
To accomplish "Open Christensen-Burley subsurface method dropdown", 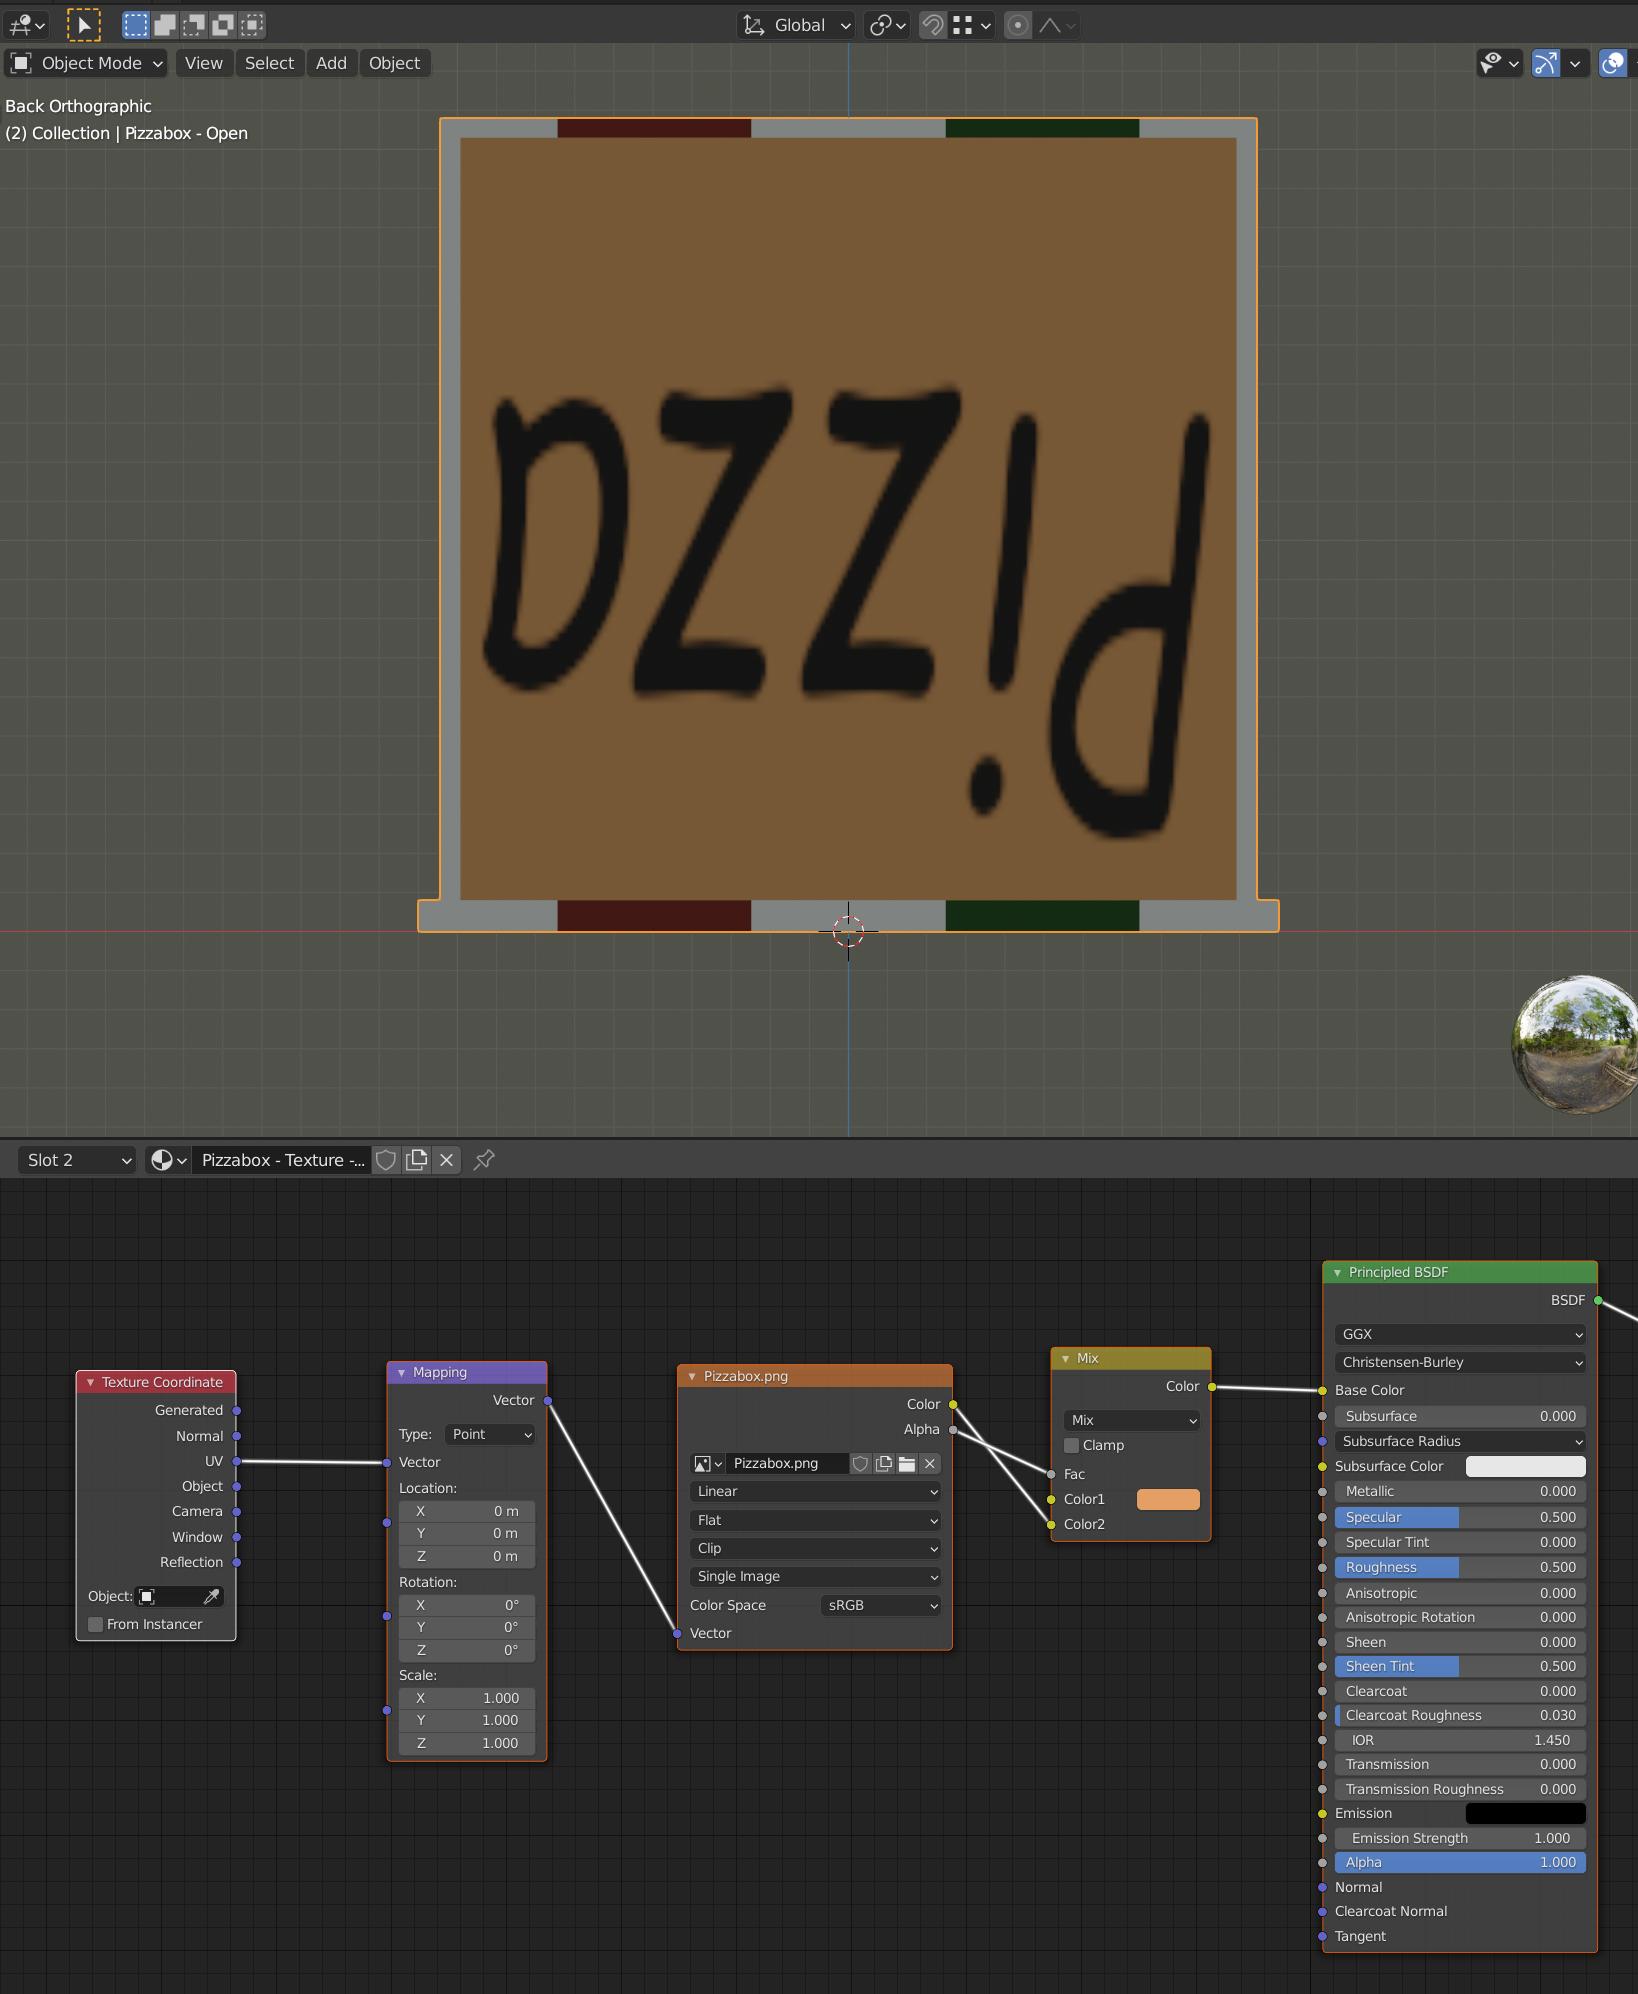I will pos(1460,1362).
